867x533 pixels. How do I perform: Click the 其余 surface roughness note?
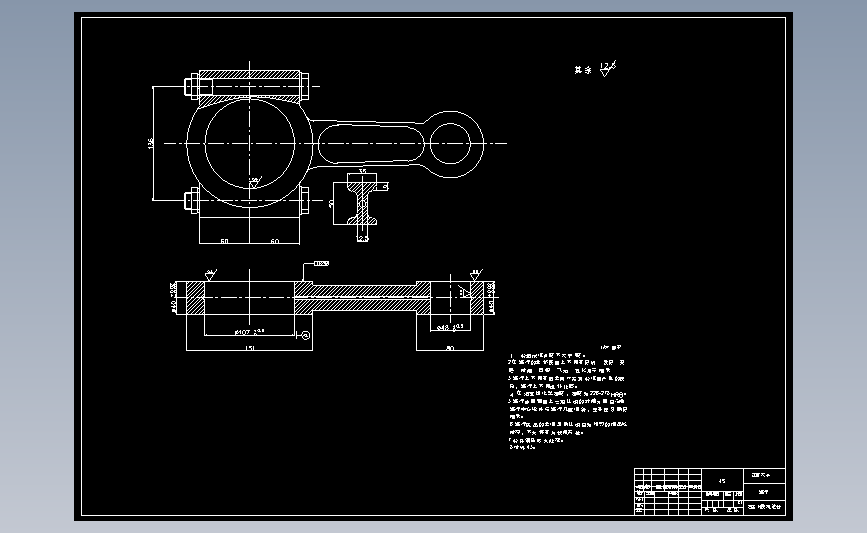tap(595, 69)
